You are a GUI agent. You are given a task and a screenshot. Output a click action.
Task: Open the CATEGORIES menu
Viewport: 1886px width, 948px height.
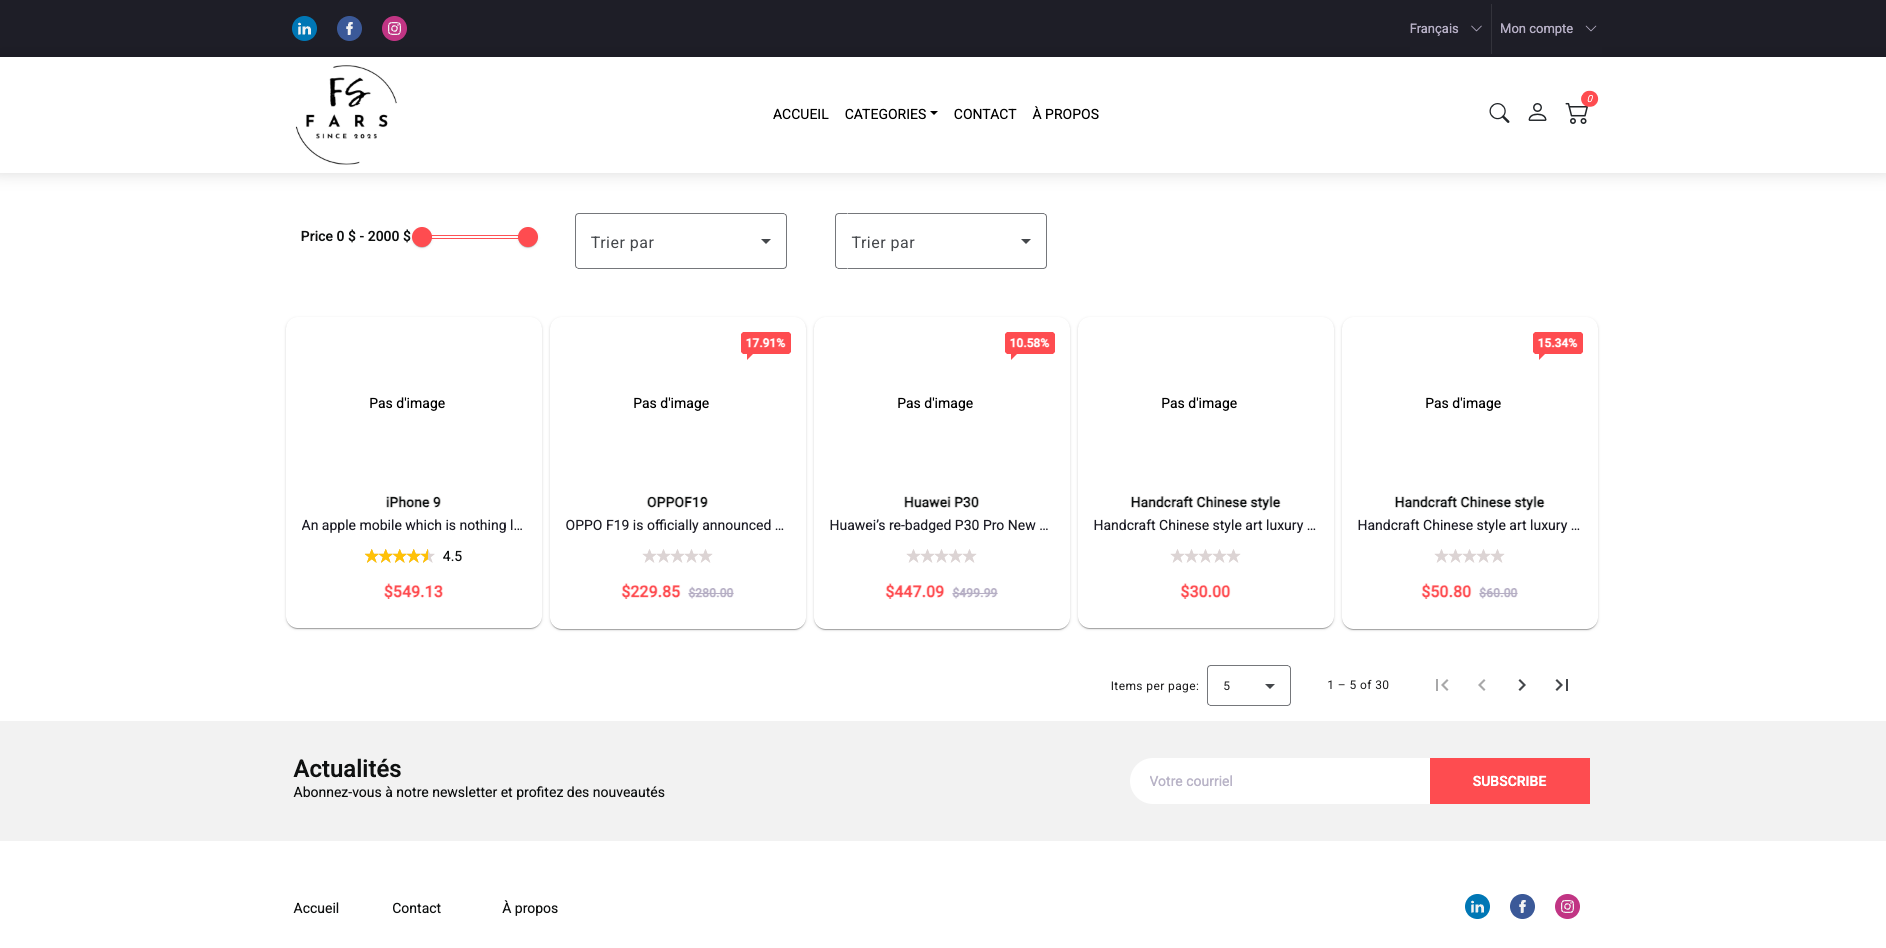coord(890,114)
